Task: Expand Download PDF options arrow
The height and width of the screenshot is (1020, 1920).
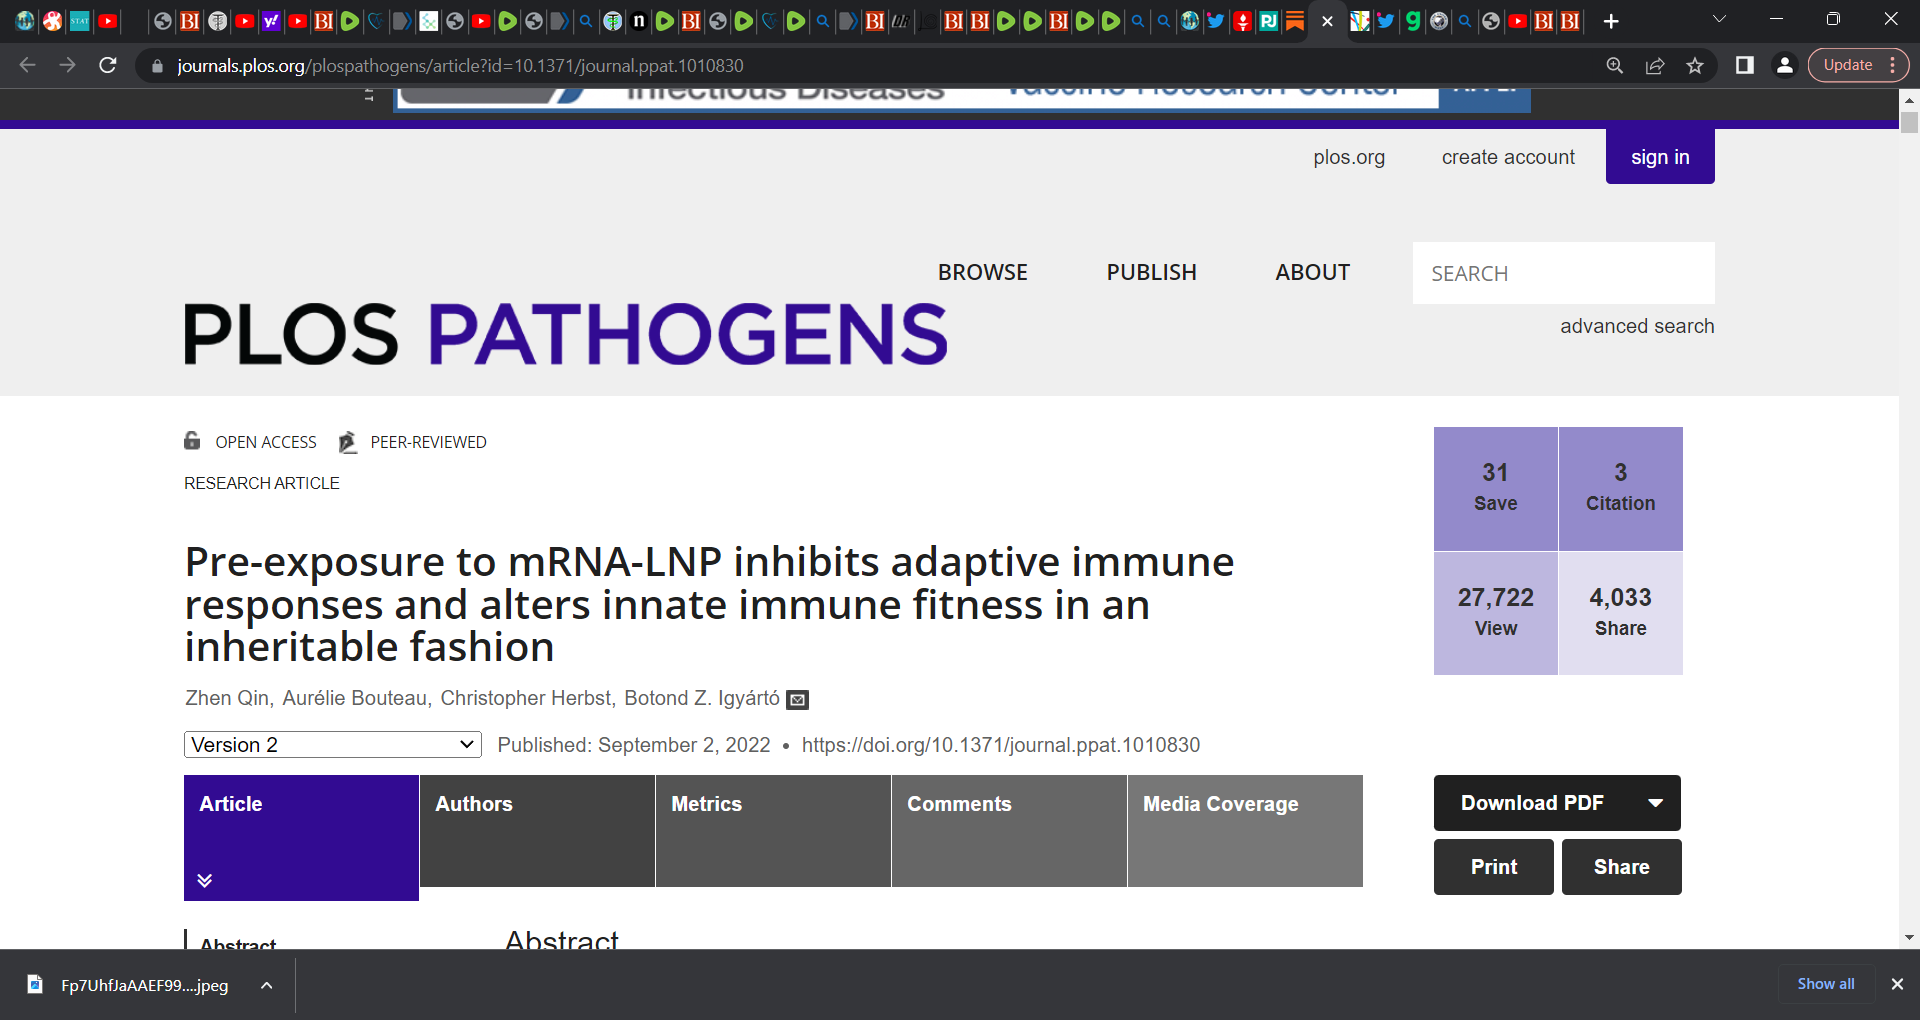Action: coord(1656,803)
